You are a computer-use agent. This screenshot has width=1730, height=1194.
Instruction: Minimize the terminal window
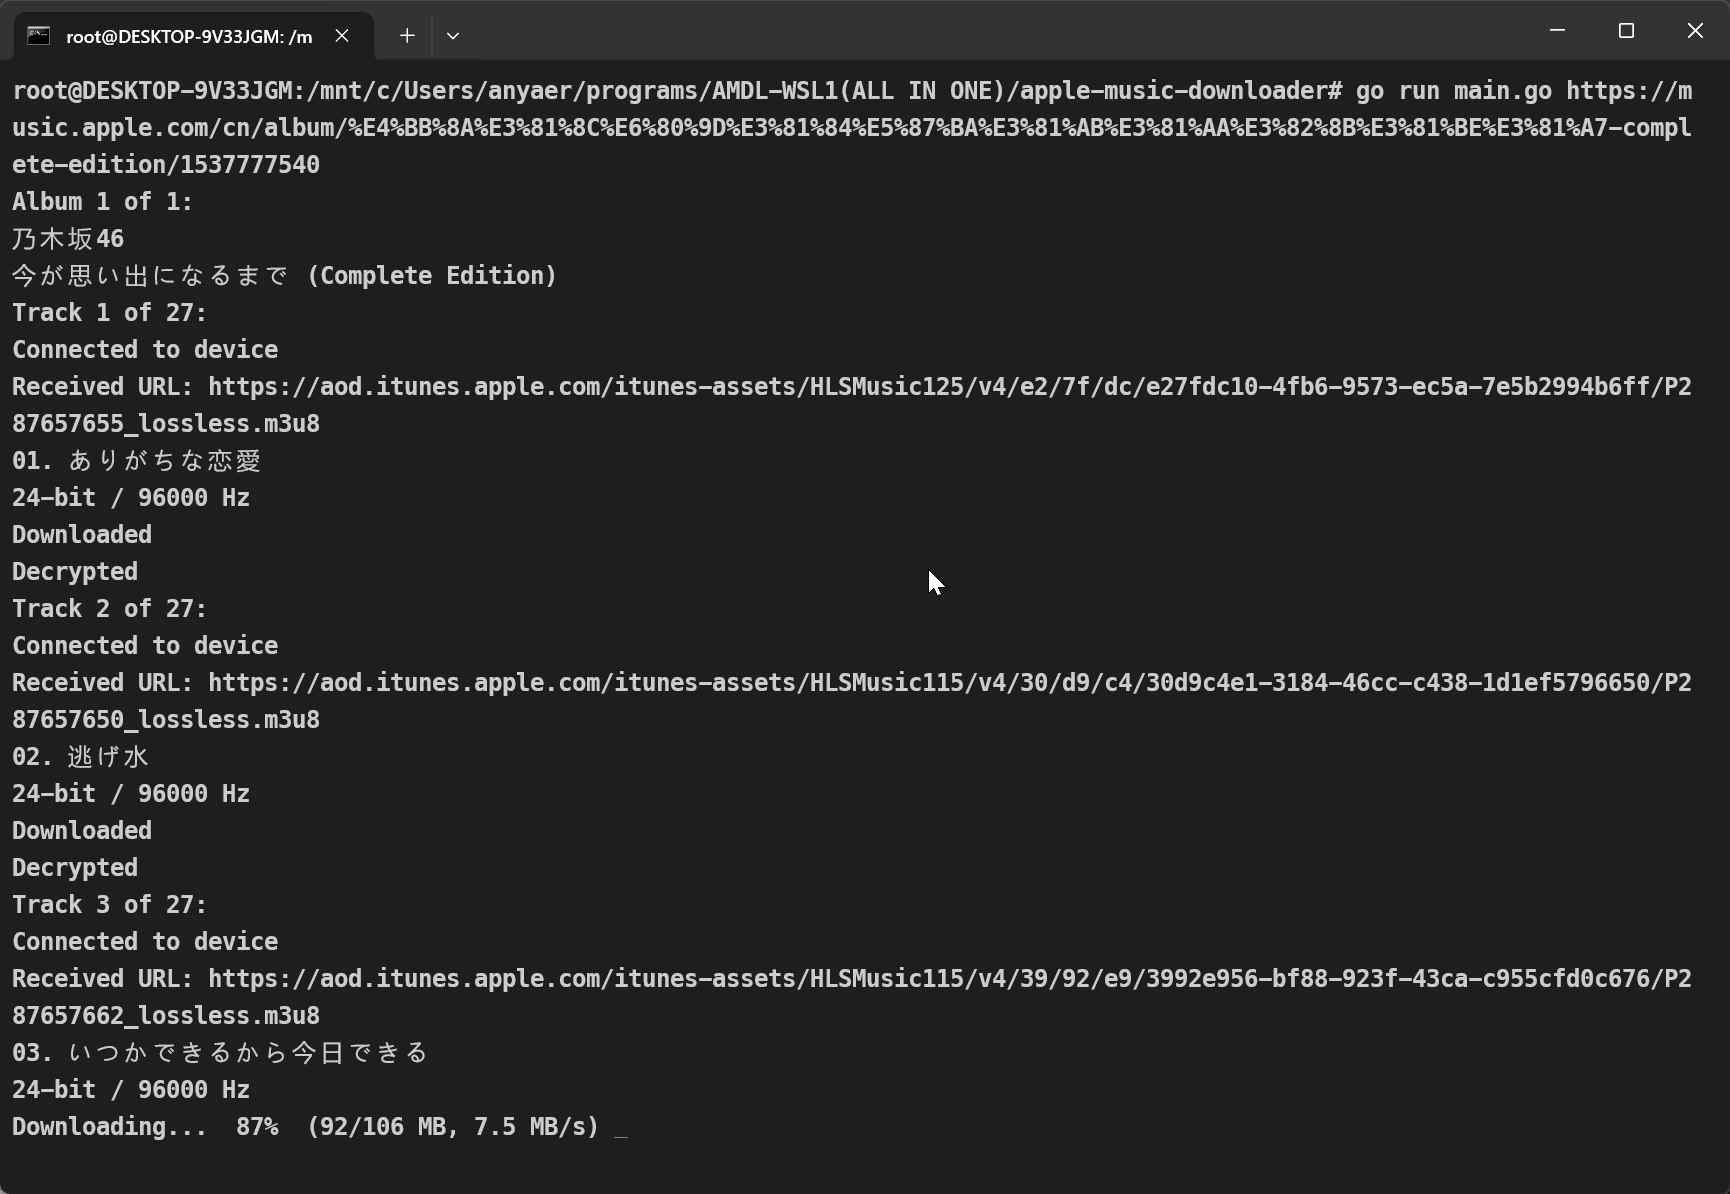click(x=1557, y=31)
